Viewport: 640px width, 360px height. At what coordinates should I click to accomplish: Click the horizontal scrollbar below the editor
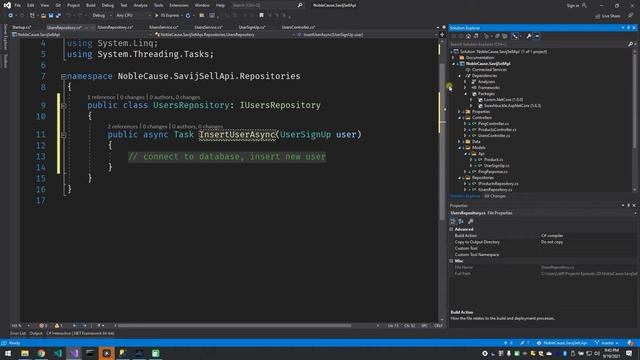tap(235, 326)
